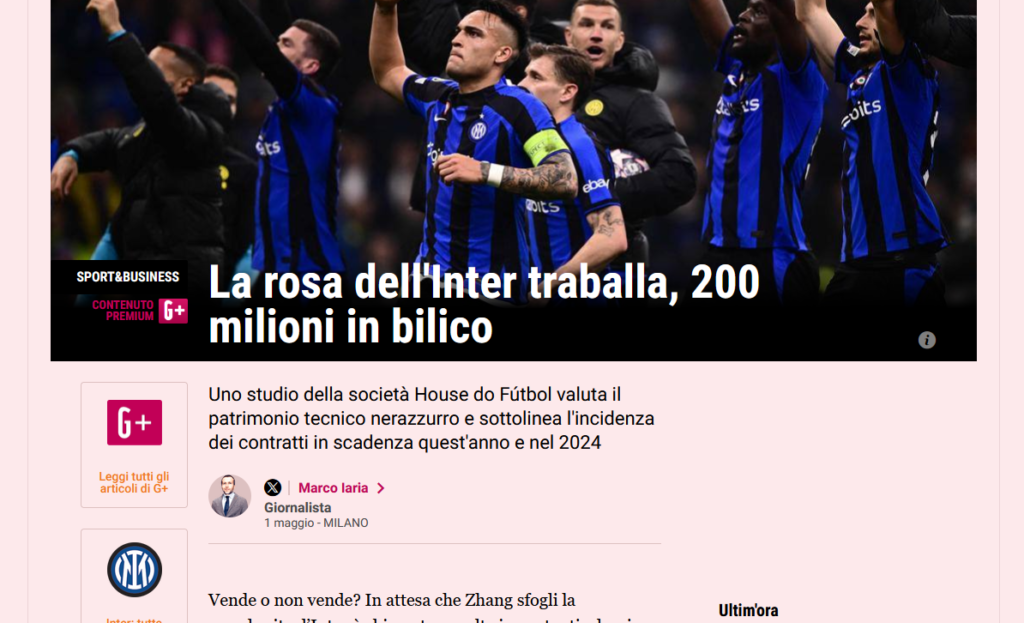1024x623 pixels.
Task: Open Marco Iaria author link
Action: 333,488
